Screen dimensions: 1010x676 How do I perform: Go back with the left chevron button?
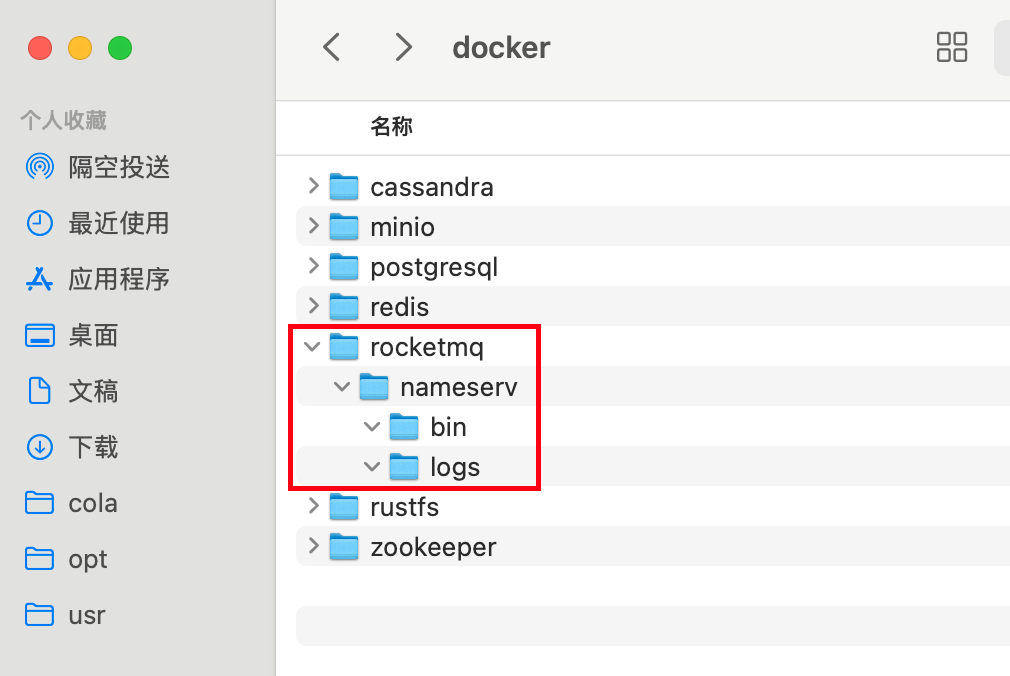tap(332, 47)
